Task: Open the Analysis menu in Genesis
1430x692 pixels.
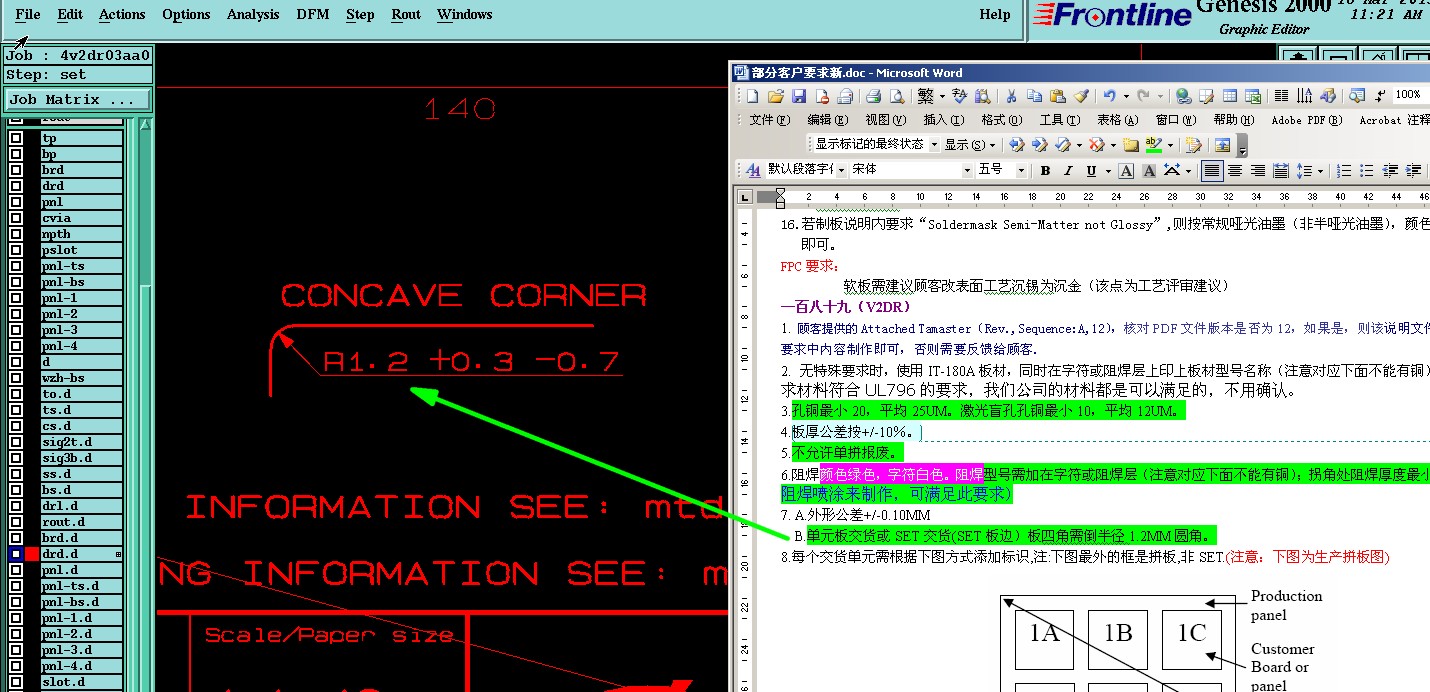Action: click(x=253, y=14)
